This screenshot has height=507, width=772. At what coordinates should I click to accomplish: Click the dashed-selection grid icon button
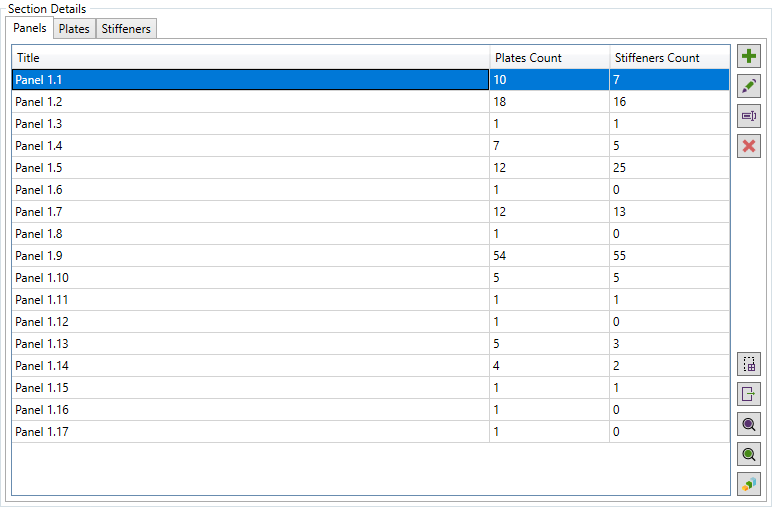(x=748, y=364)
